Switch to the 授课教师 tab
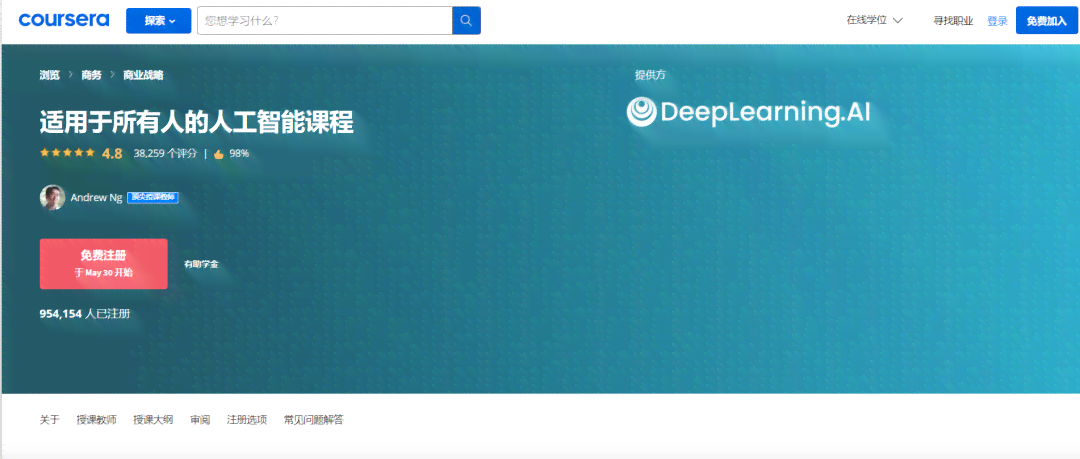 [x=96, y=419]
